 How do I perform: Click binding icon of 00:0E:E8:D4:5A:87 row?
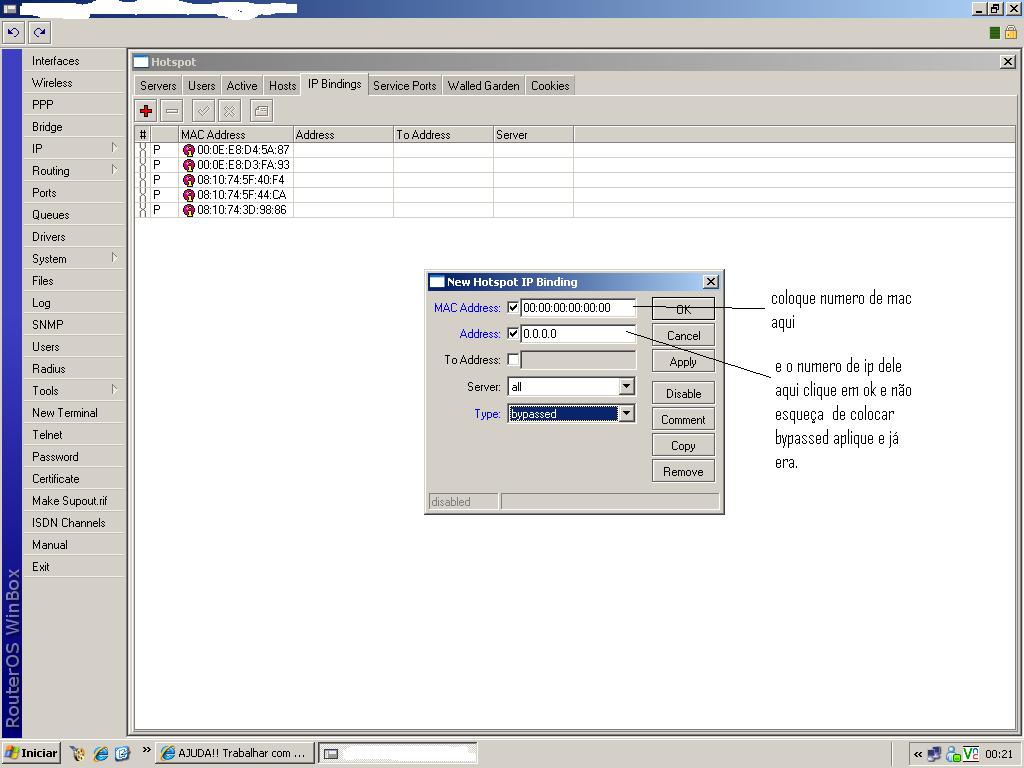point(189,150)
